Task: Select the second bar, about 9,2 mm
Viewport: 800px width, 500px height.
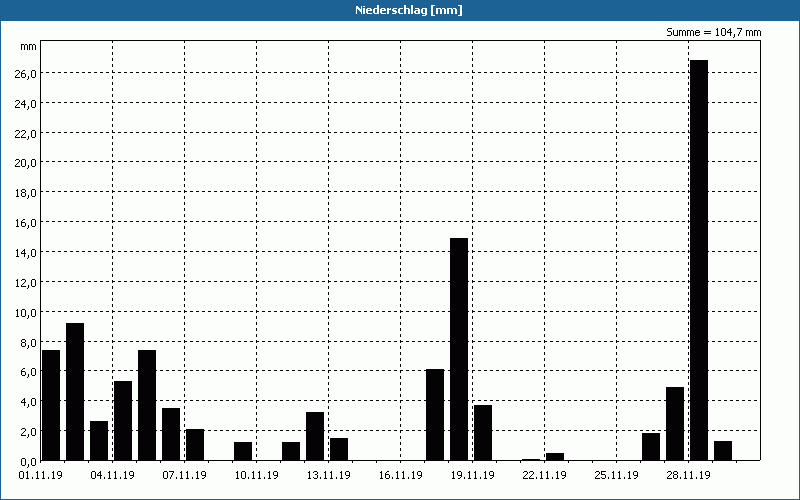Action: pos(75,391)
